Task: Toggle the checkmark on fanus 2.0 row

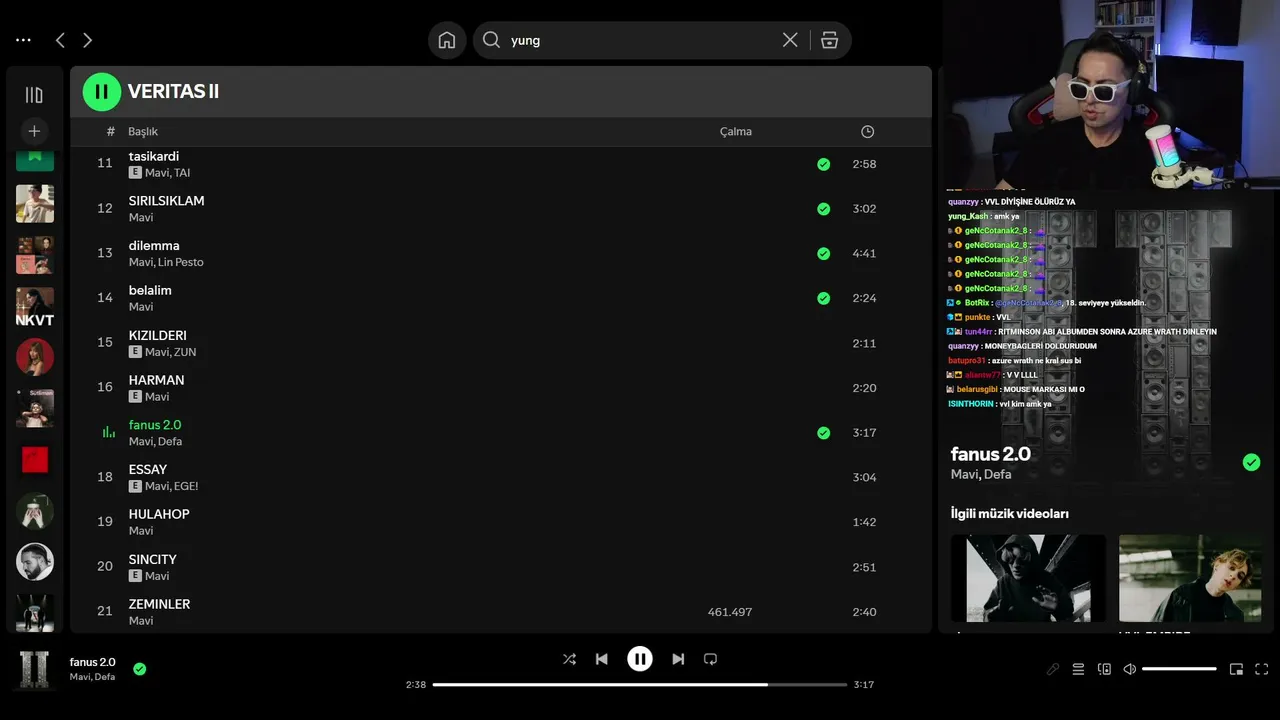Action: click(x=823, y=433)
